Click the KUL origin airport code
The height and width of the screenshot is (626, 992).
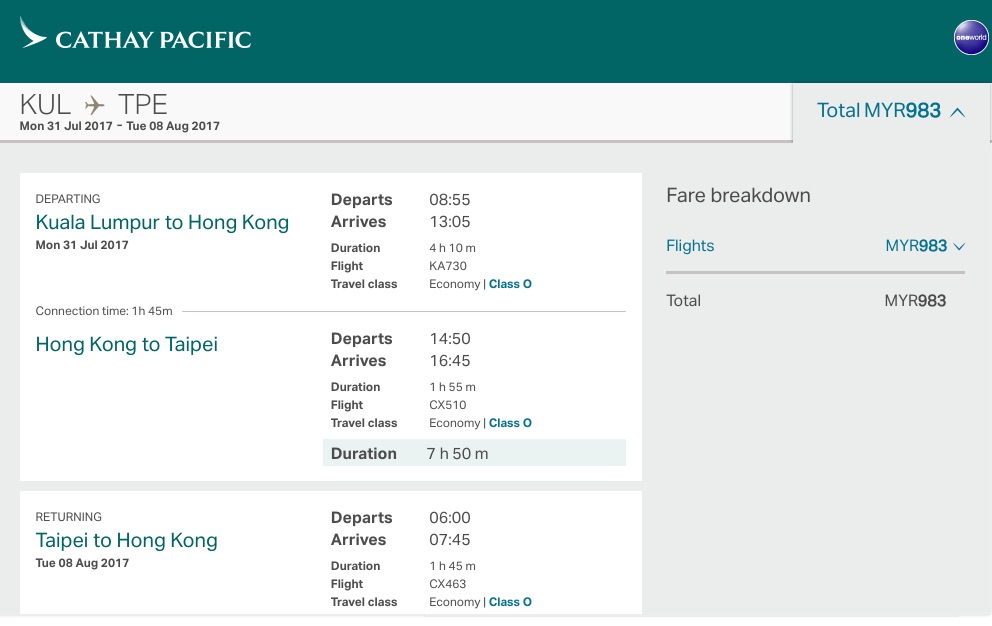[x=45, y=104]
